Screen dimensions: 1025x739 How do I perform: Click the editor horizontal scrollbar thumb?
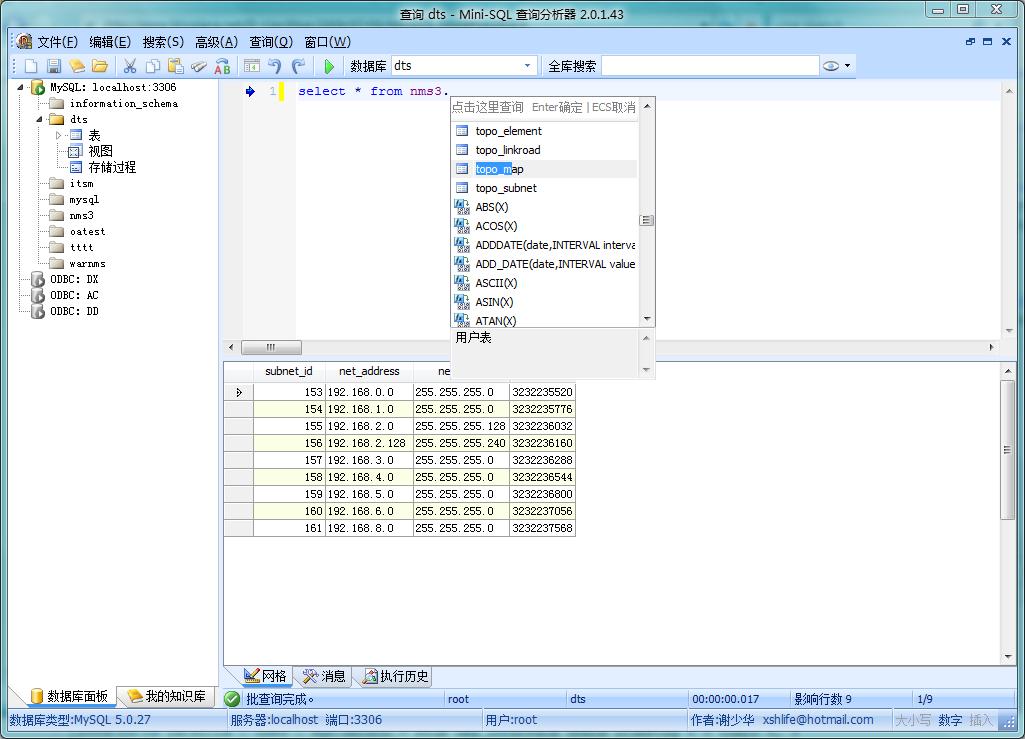271,347
